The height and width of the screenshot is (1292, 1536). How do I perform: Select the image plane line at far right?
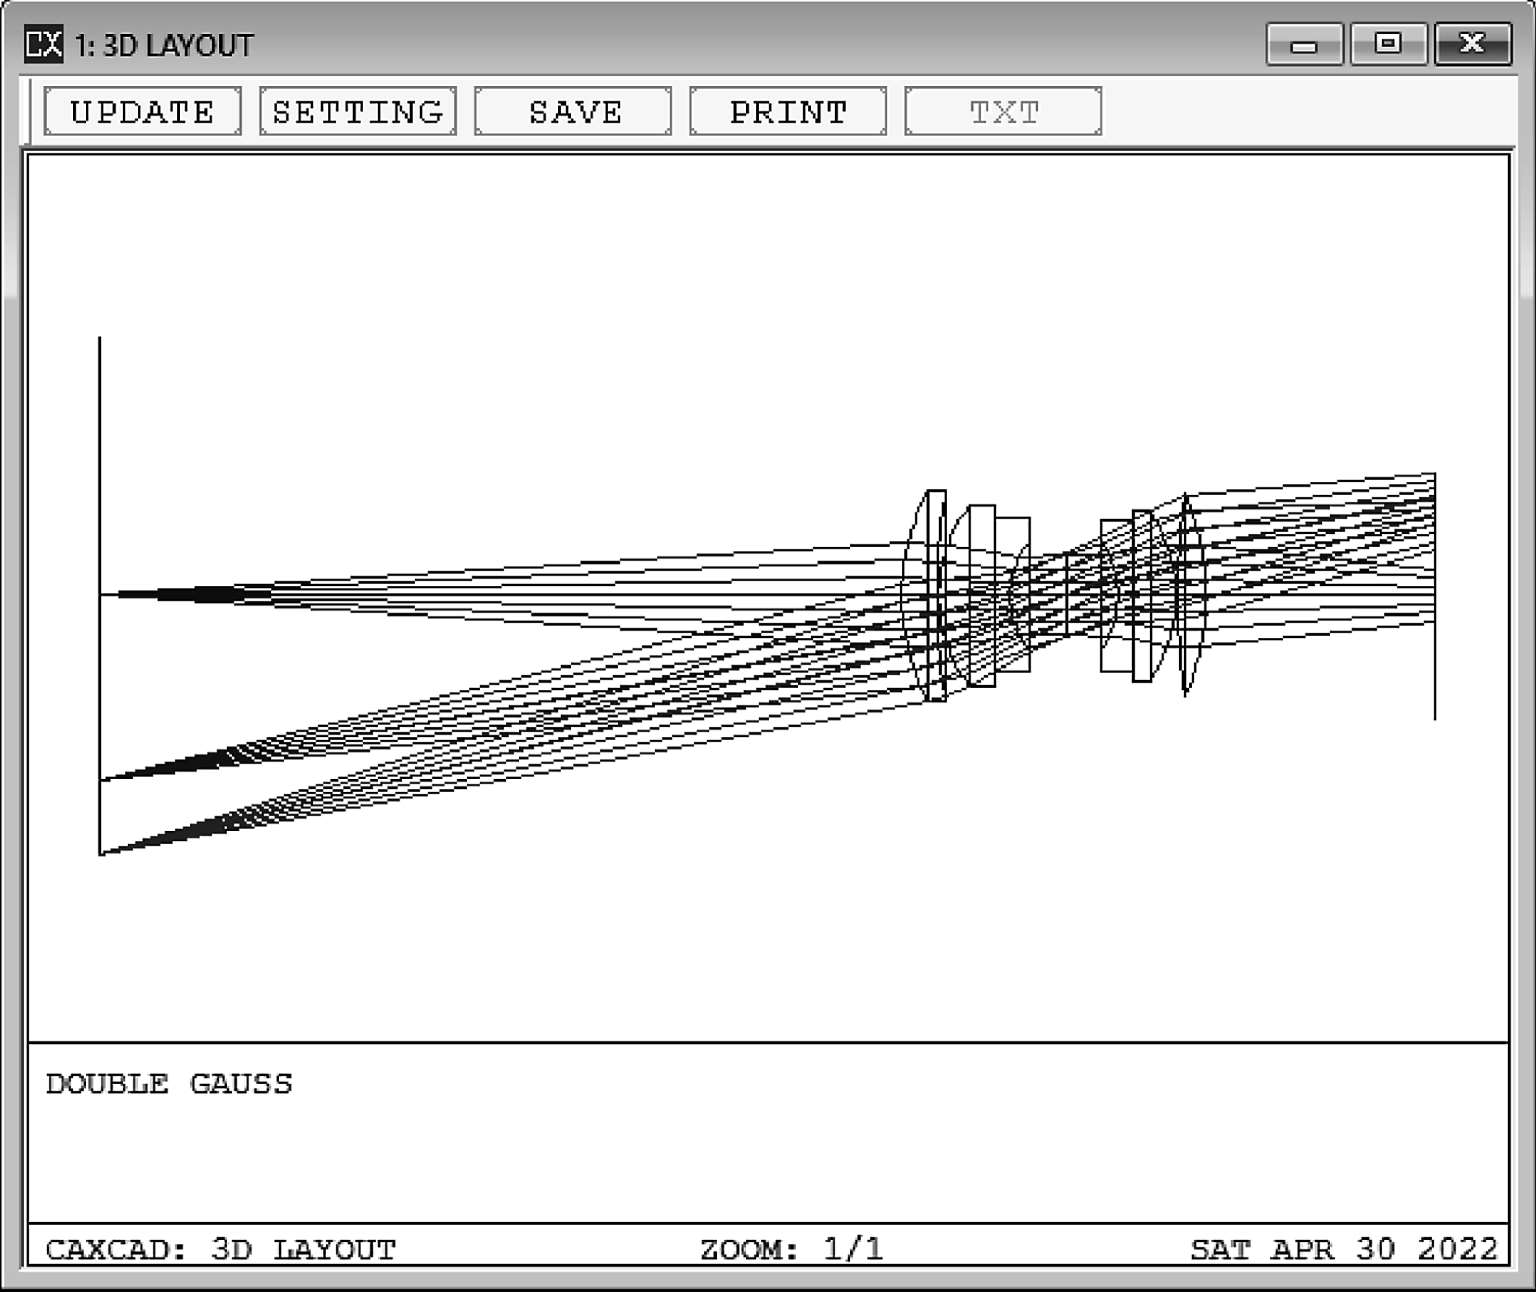pyautogui.click(x=1435, y=680)
